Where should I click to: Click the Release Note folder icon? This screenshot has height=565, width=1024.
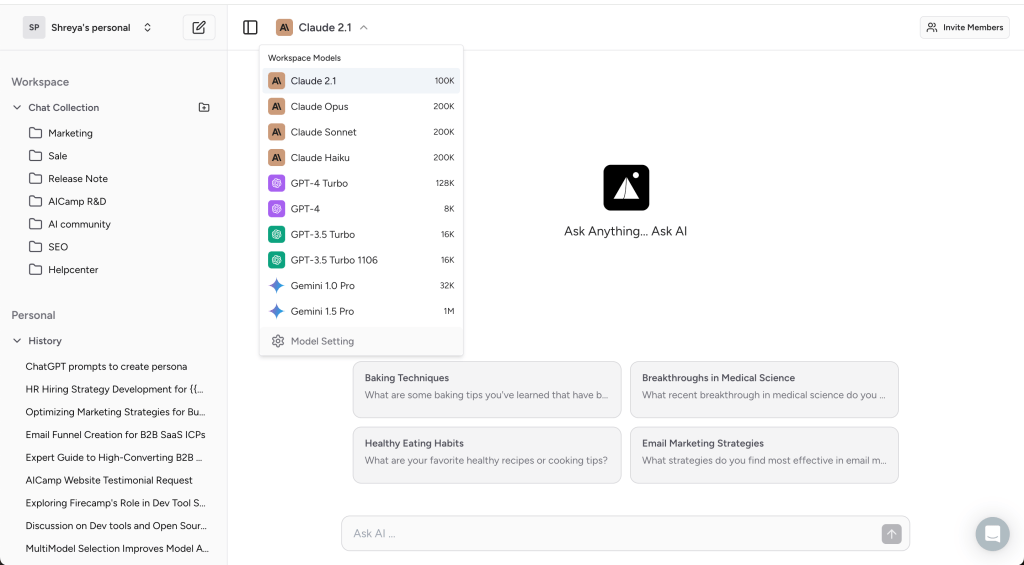click(35, 178)
